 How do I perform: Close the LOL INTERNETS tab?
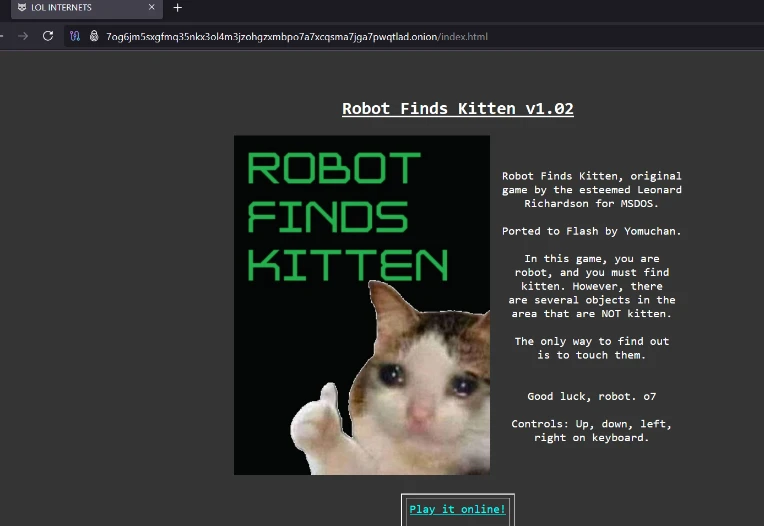click(152, 7)
